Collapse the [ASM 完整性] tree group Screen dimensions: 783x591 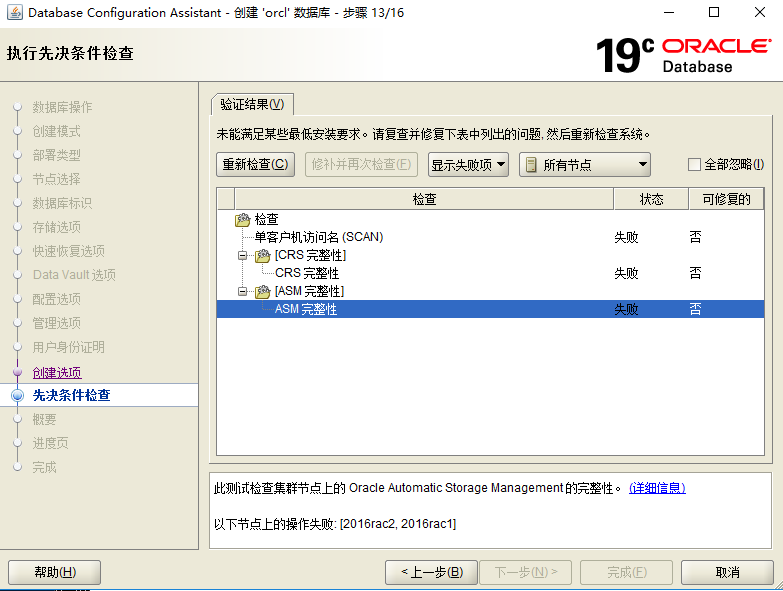tap(243, 292)
